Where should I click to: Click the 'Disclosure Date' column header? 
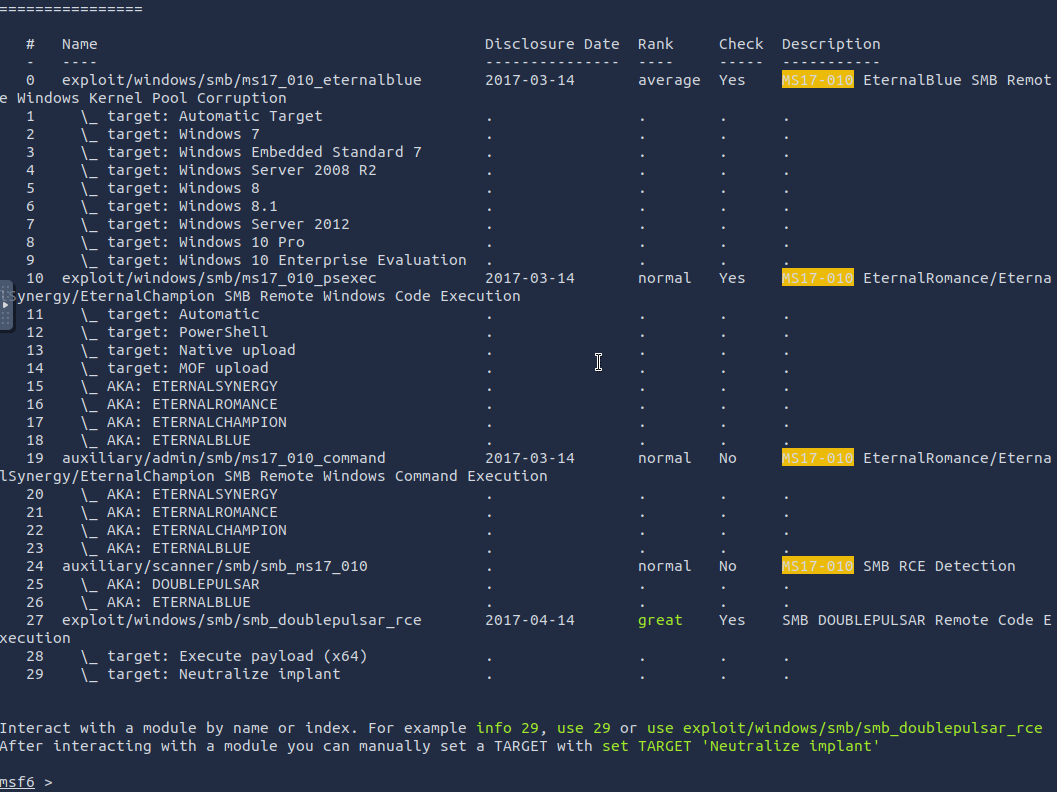point(552,44)
